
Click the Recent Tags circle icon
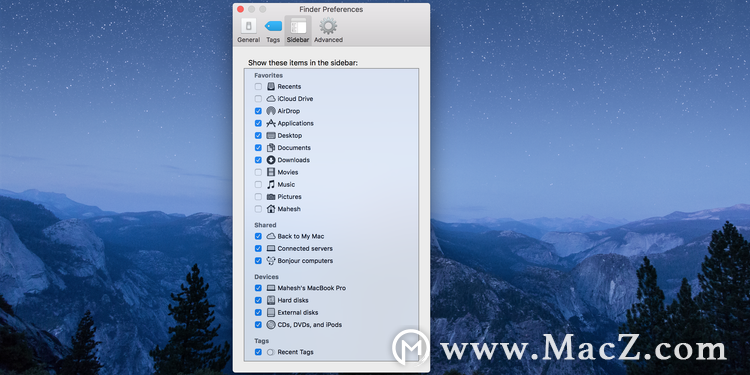coord(271,353)
